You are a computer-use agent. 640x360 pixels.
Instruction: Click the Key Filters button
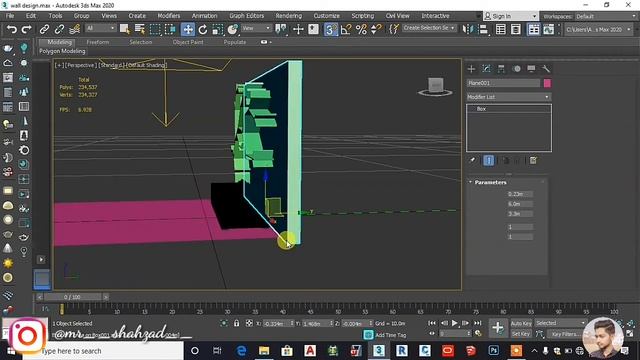565,334
